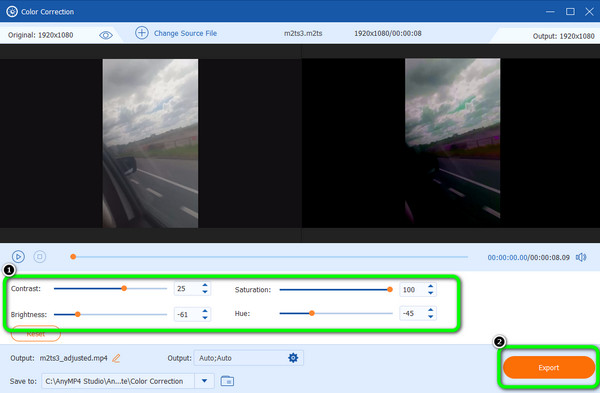Click the 00:00:00.00/00:00:08.09 timecode
The image size is (600, 393).
(x=528, y=258)
